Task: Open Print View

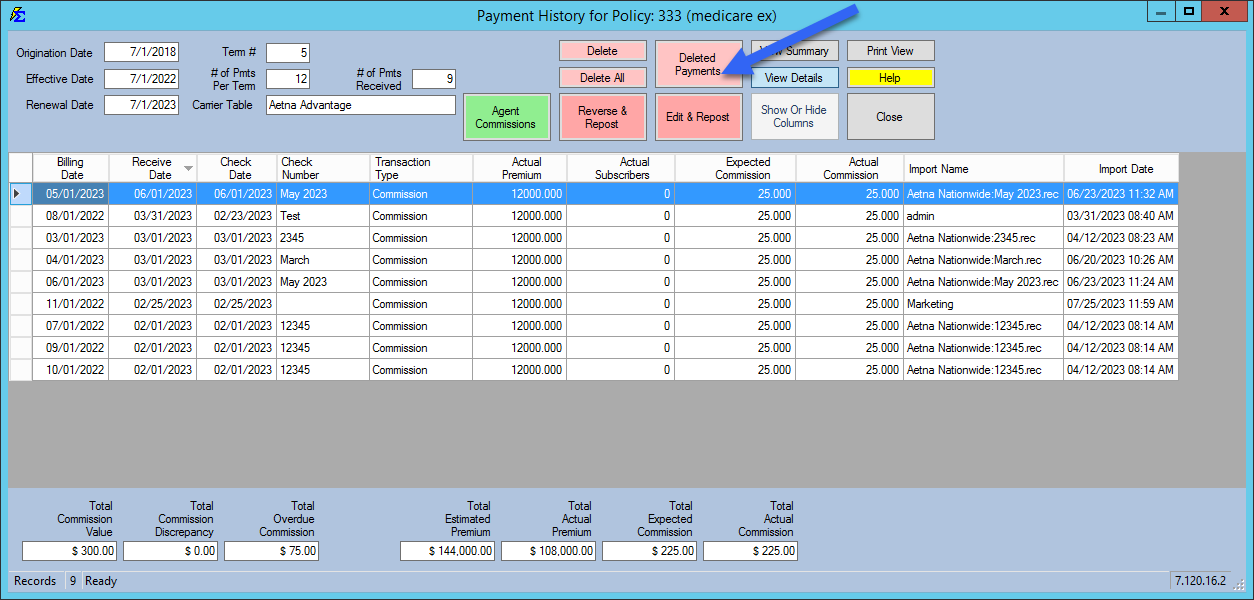Action: point(889,50)
